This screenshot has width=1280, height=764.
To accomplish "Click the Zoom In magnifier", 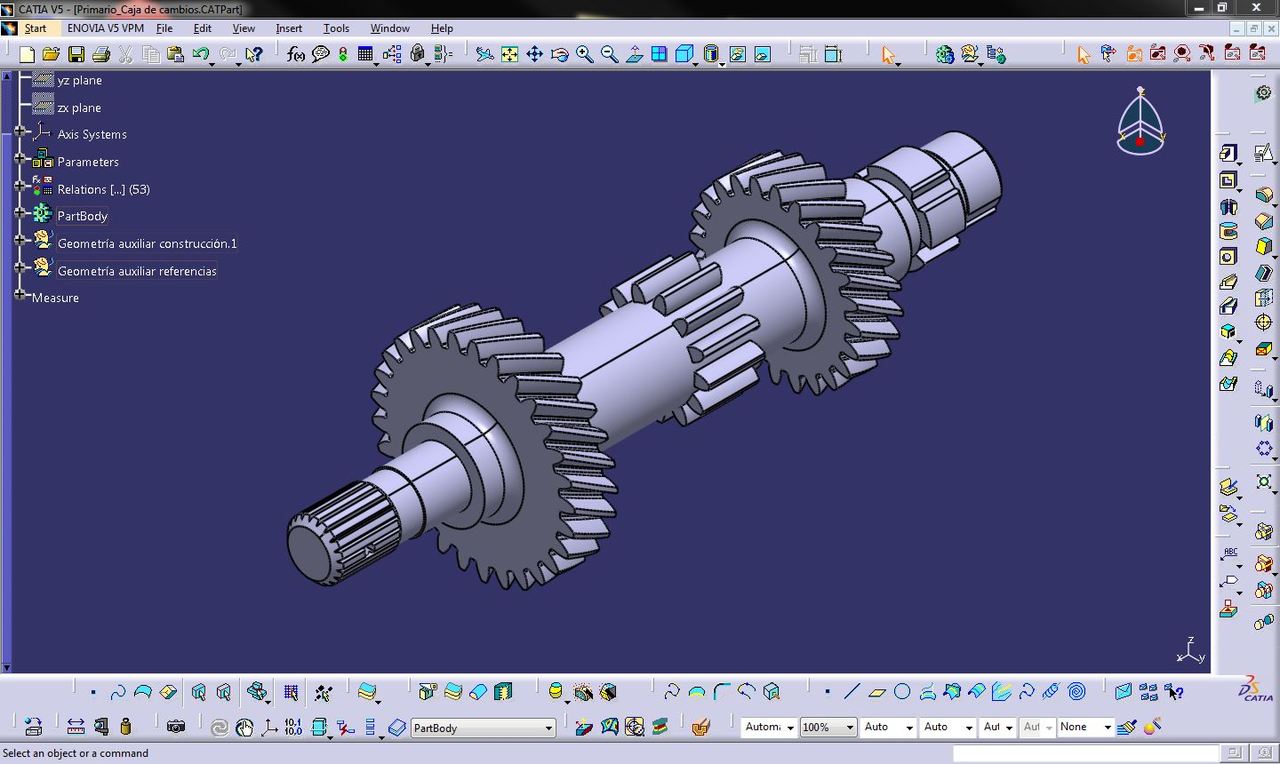I will (585, 54).
